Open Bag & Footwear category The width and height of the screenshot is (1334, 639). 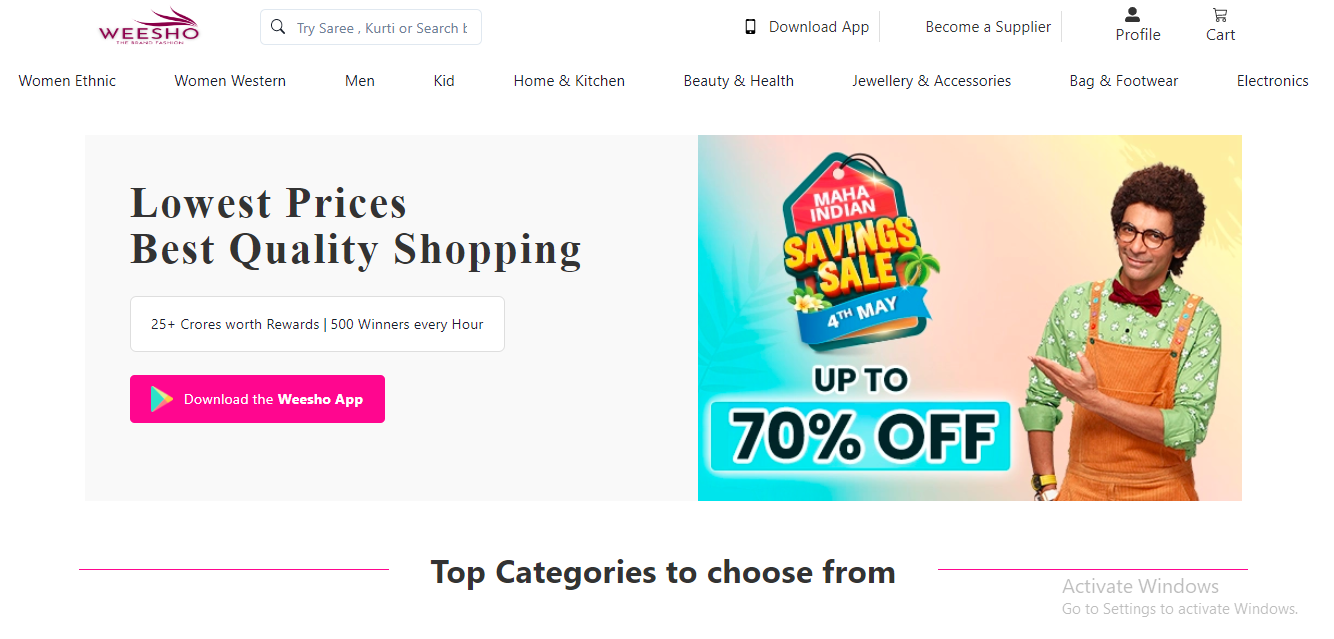(x=1123, y=81)
